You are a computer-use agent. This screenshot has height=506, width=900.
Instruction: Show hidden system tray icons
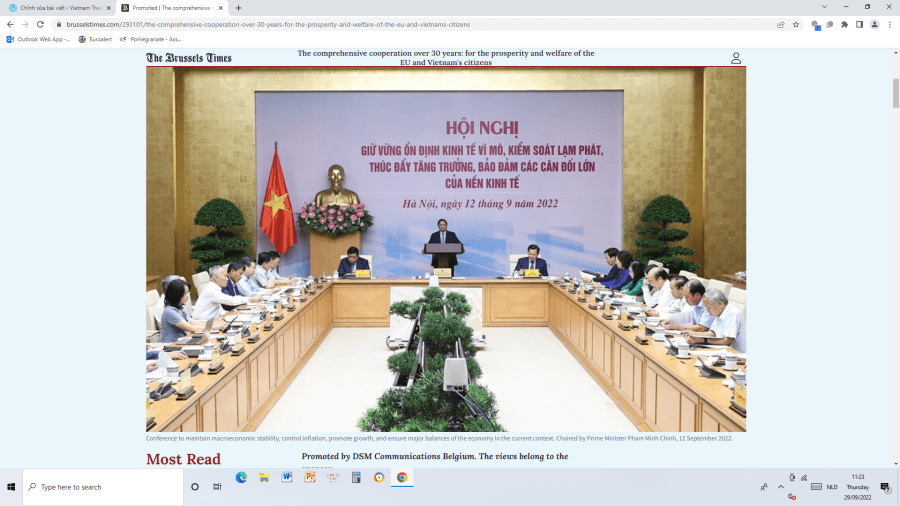pos(781,486)
